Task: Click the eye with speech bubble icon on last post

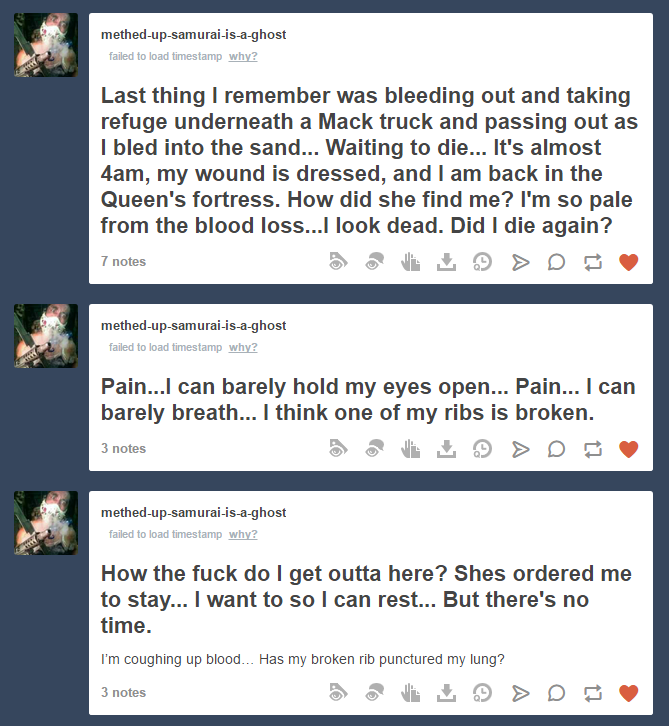Action: tap(374, 693)
